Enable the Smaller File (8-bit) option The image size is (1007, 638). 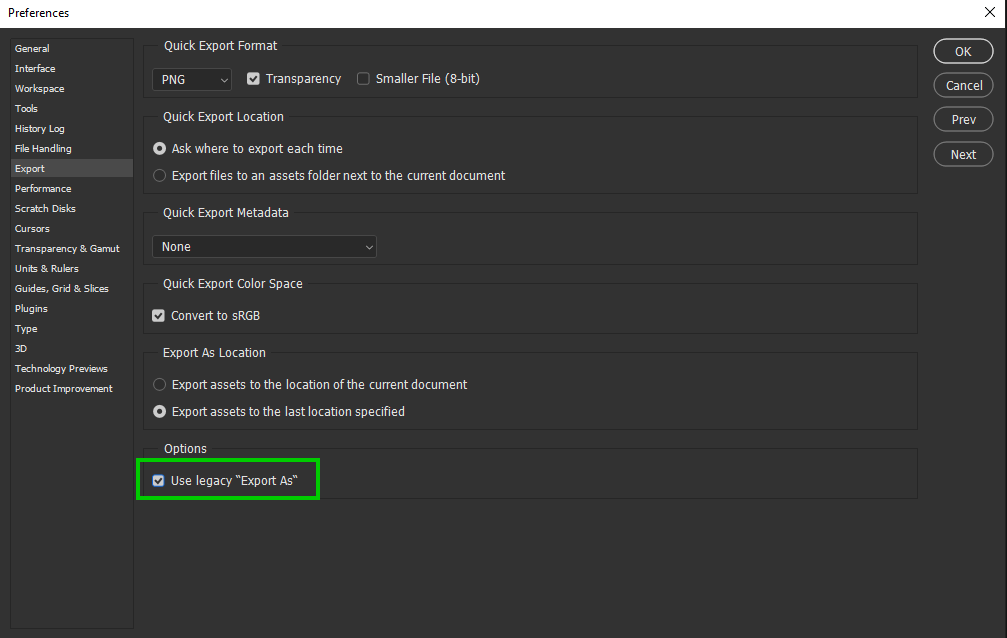362,78
